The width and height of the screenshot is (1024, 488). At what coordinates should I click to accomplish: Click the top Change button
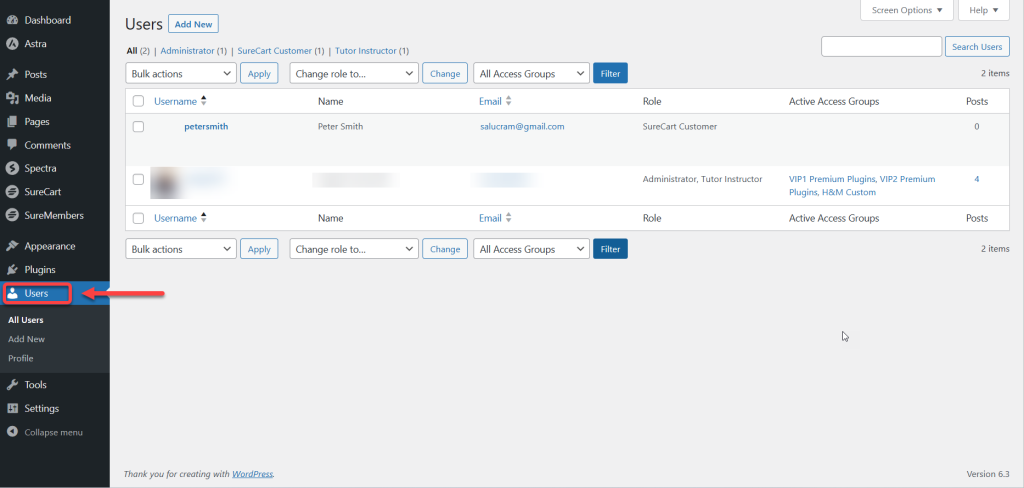[x=445, y=74]
